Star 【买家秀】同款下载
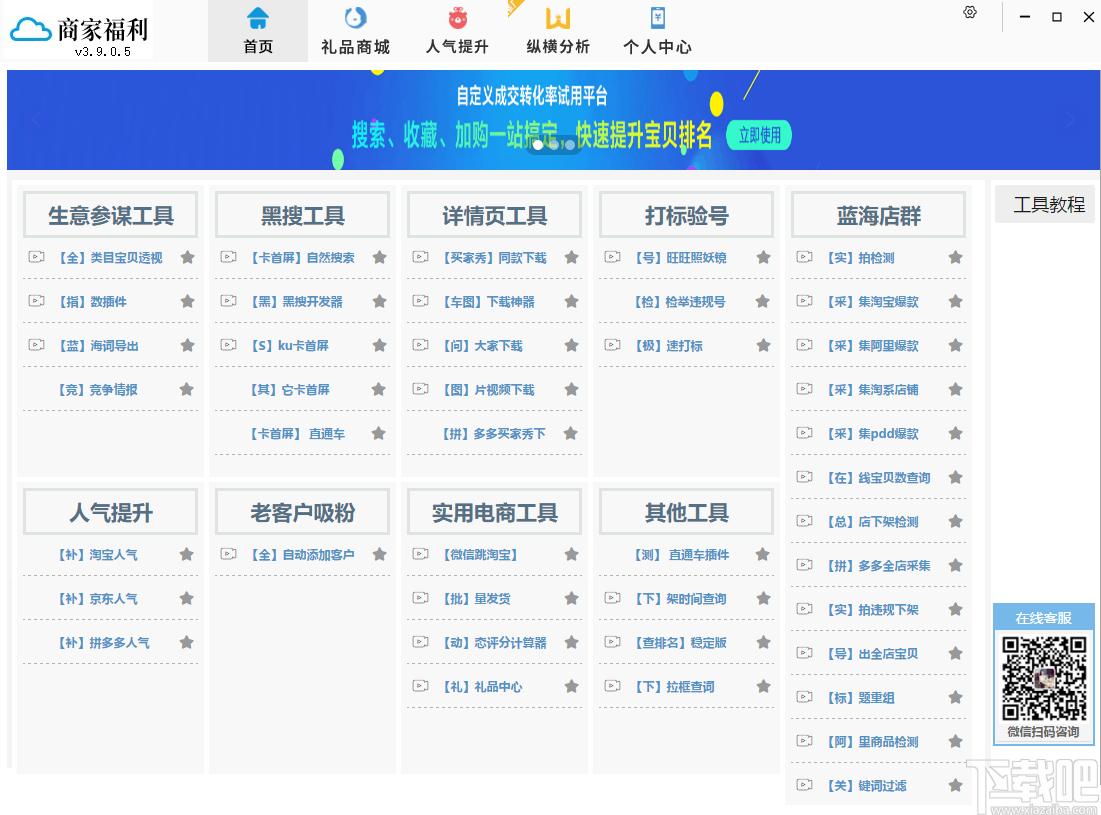This screenshot has height=815, width=1101. click(572, 258)
